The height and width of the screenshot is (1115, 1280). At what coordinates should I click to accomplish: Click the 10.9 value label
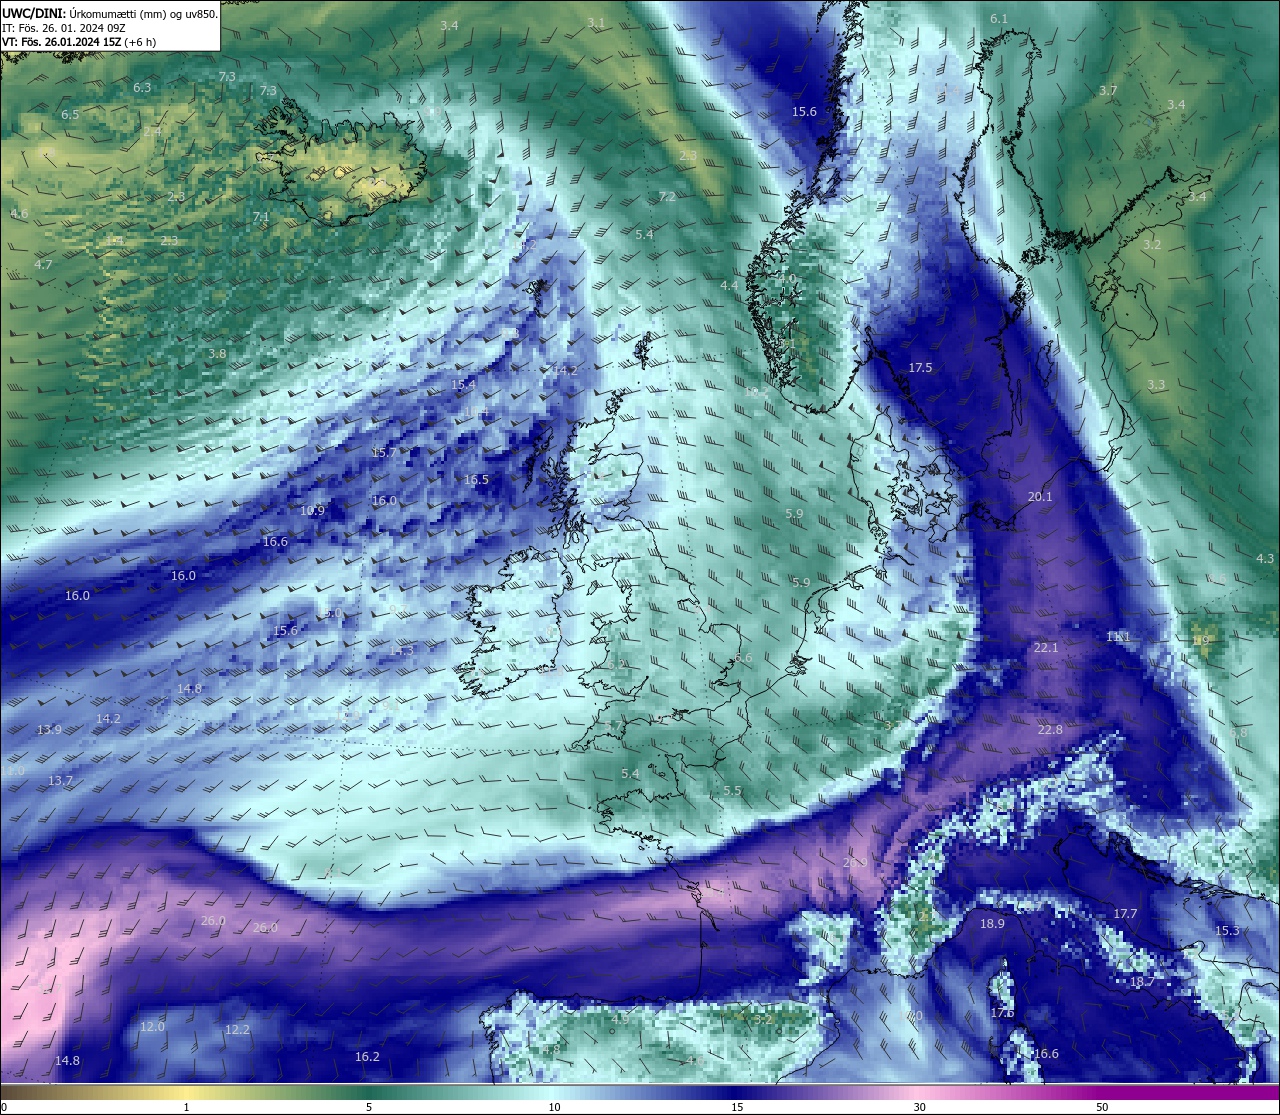(x=312, y=511)
